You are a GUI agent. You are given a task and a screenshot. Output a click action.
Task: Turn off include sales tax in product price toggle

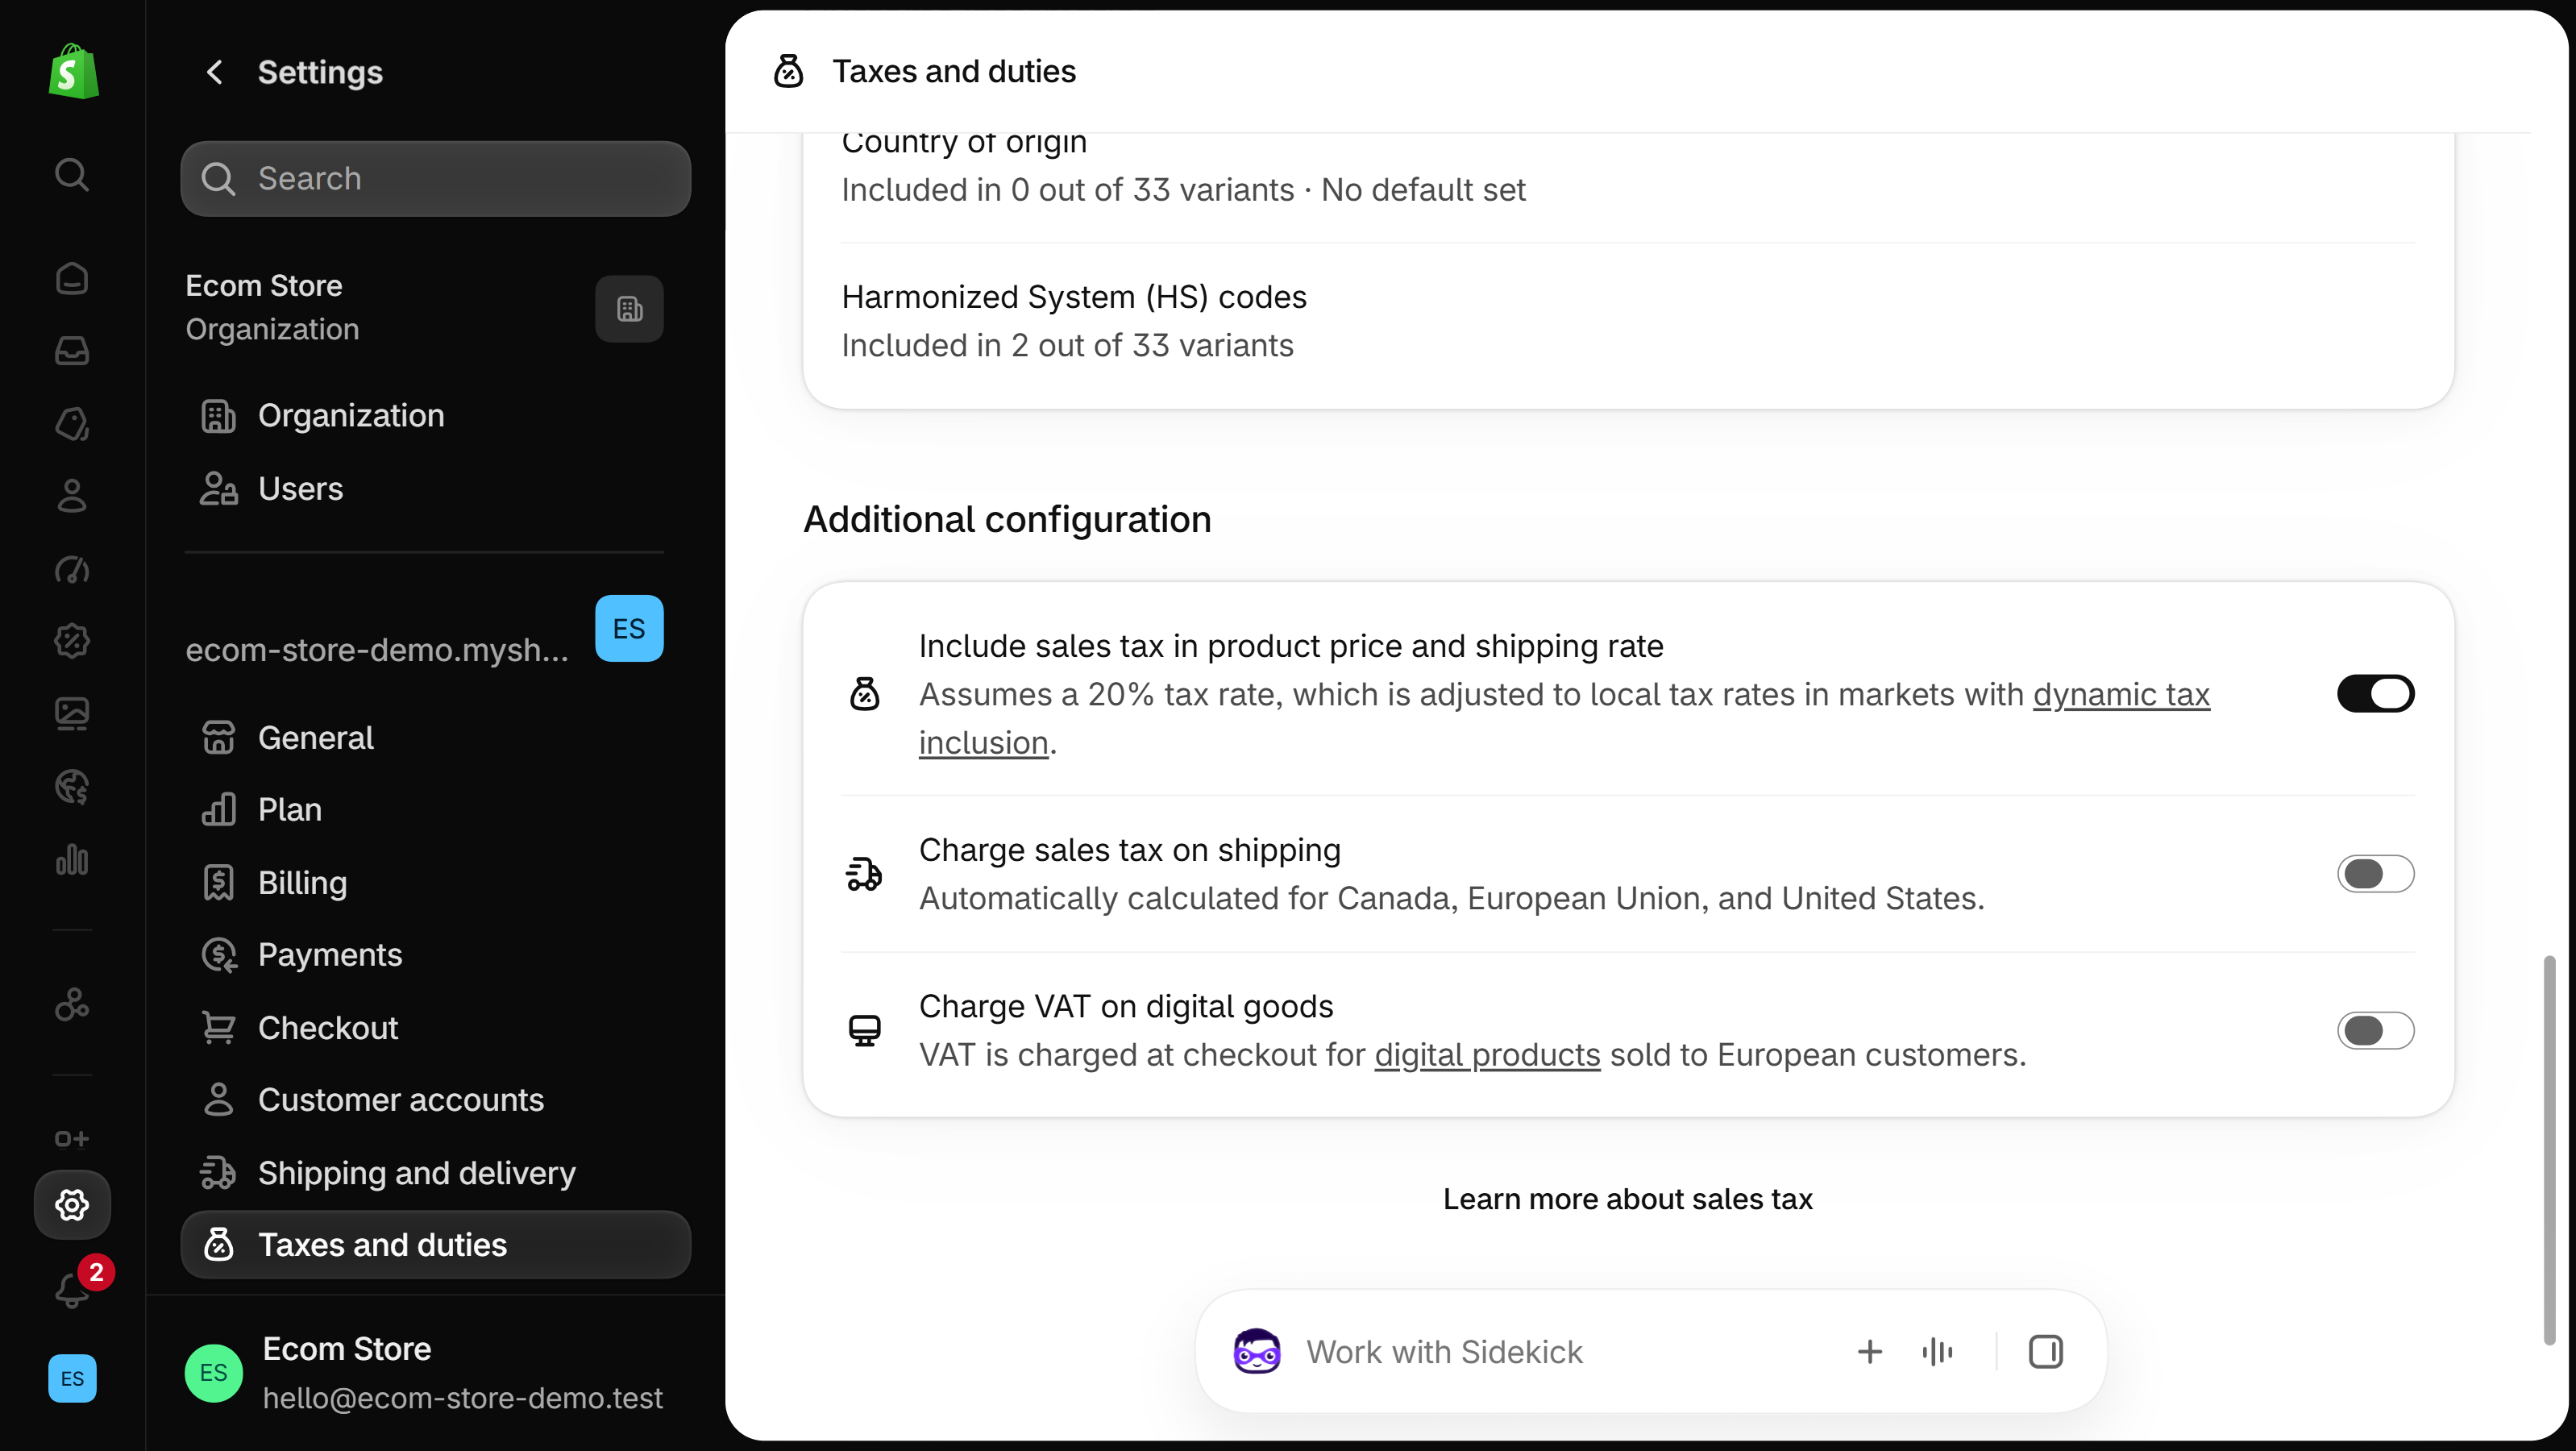click(x=2375, y=694)
